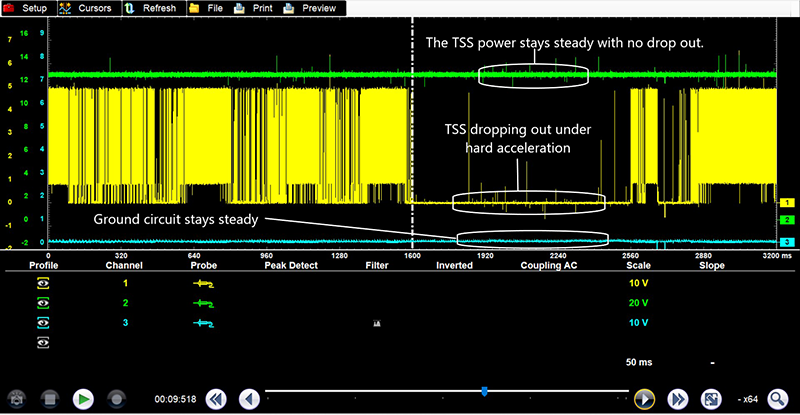Select the yellow Channel 1 probe icon
Image resolution: width=800 pixels, height=415 pixels.
pos(204,283)
